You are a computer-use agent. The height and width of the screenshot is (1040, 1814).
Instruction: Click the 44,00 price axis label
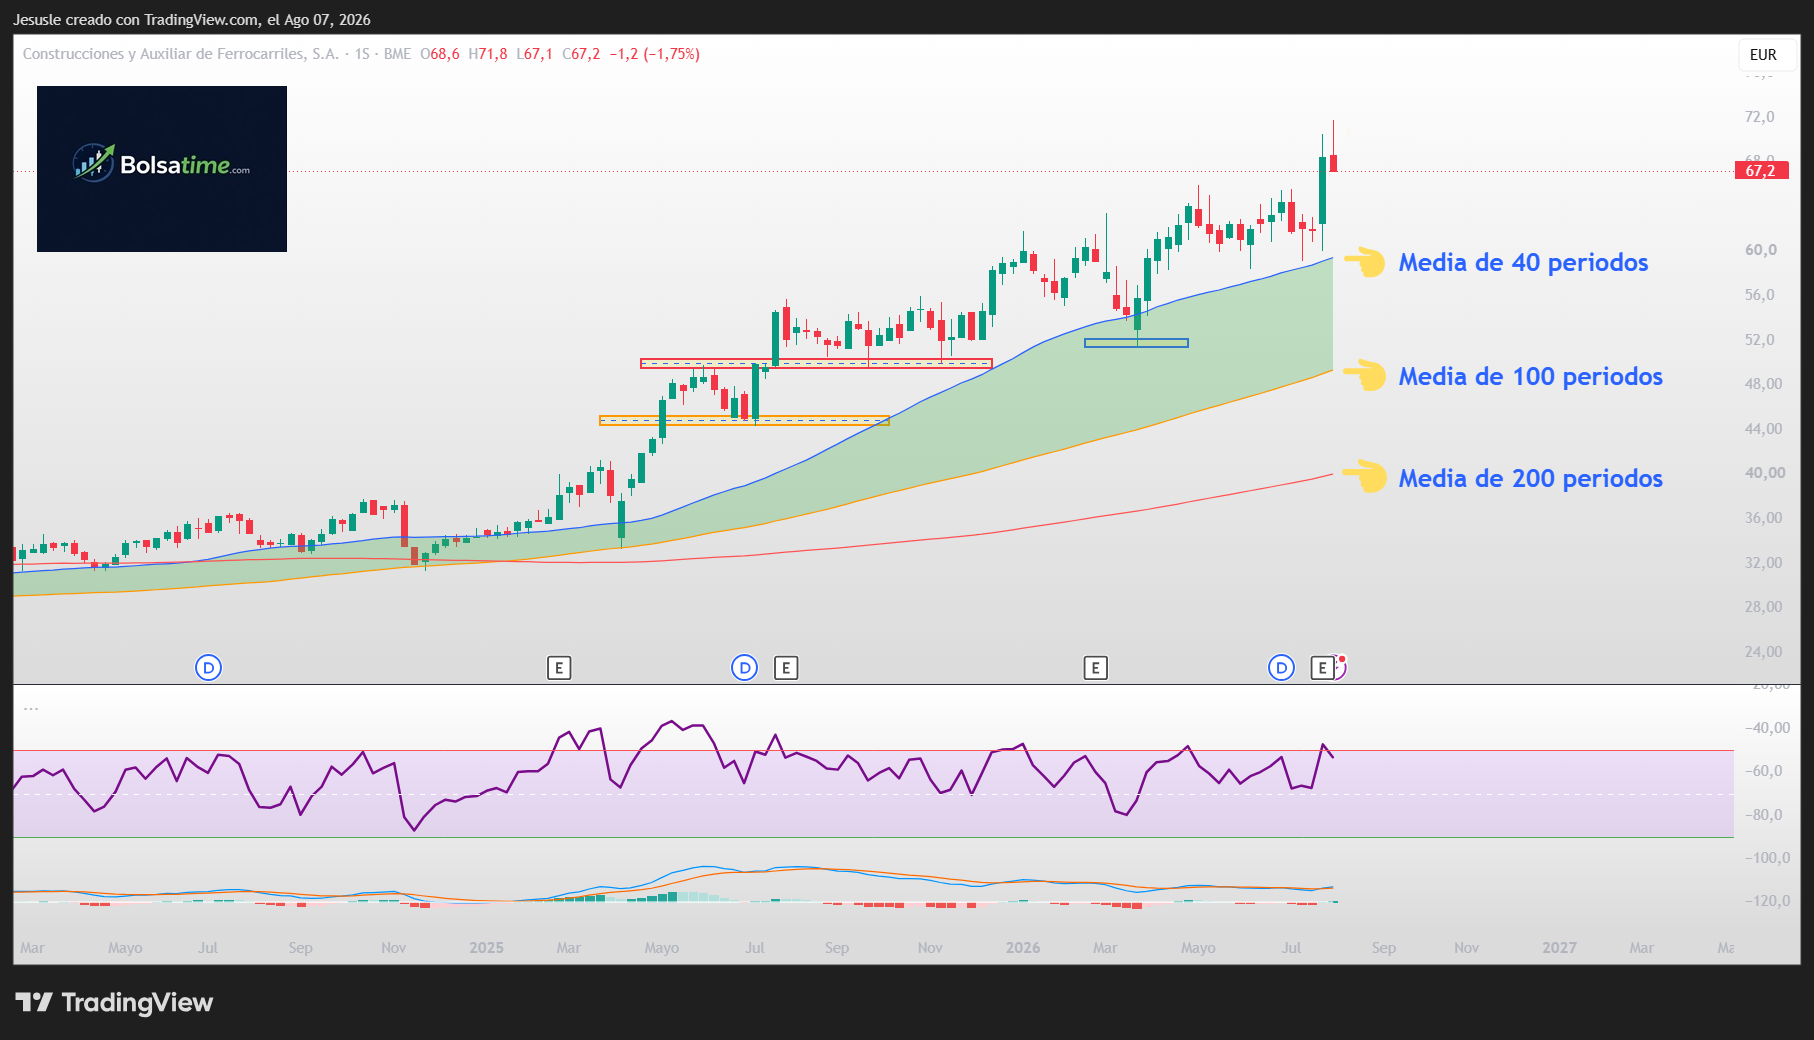(x=1763, y=429)
